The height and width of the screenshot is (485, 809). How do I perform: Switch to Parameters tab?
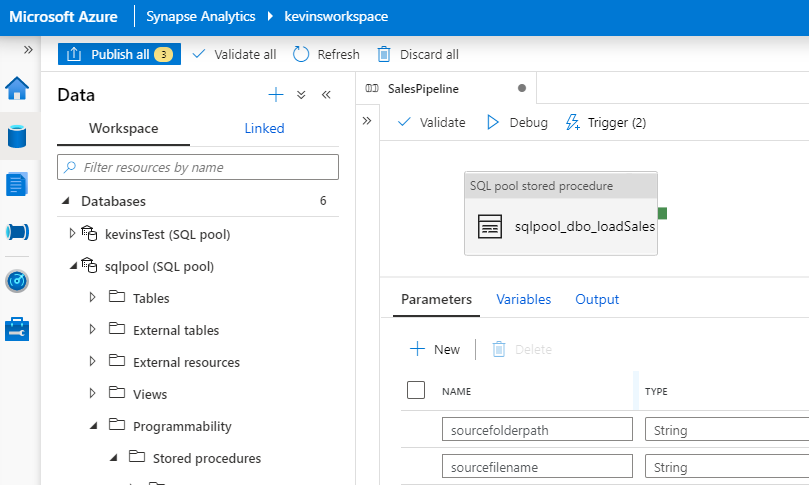(436, 299)
